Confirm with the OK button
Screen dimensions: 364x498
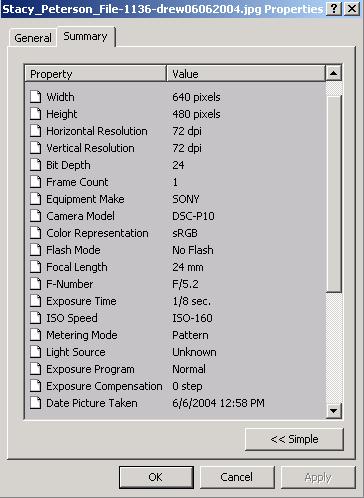tap(156, 477)
